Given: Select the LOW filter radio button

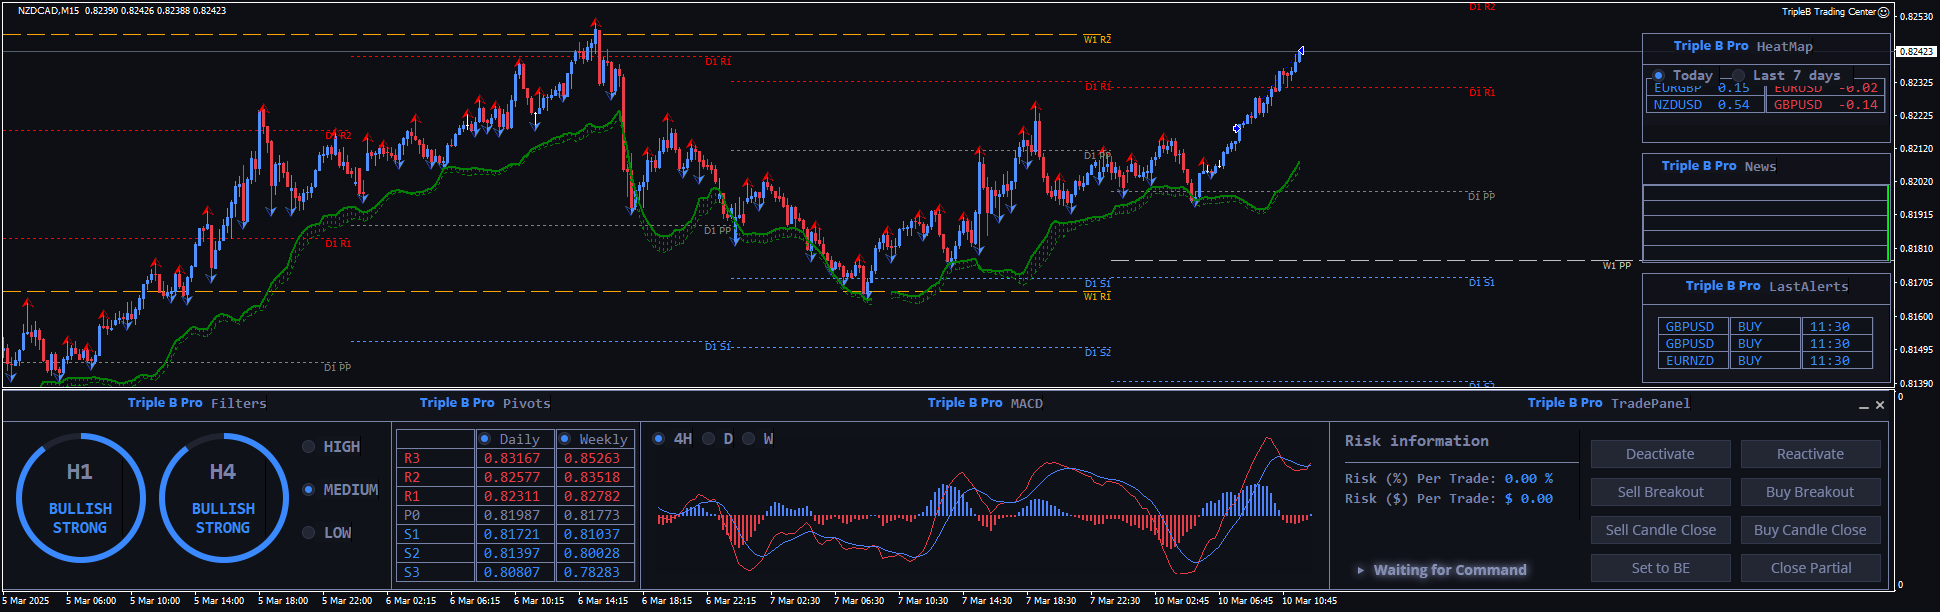Looking at the screenshot, I should [309, 533].
